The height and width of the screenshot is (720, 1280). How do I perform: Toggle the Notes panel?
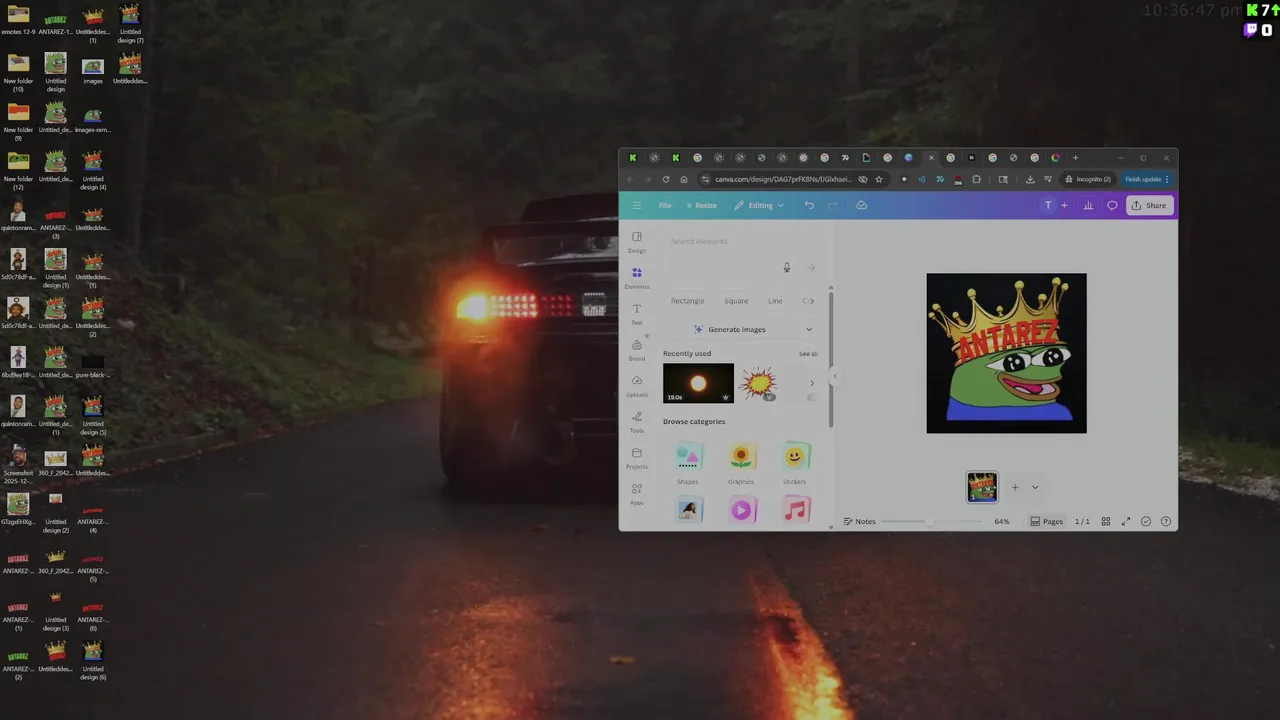(860, 521)
